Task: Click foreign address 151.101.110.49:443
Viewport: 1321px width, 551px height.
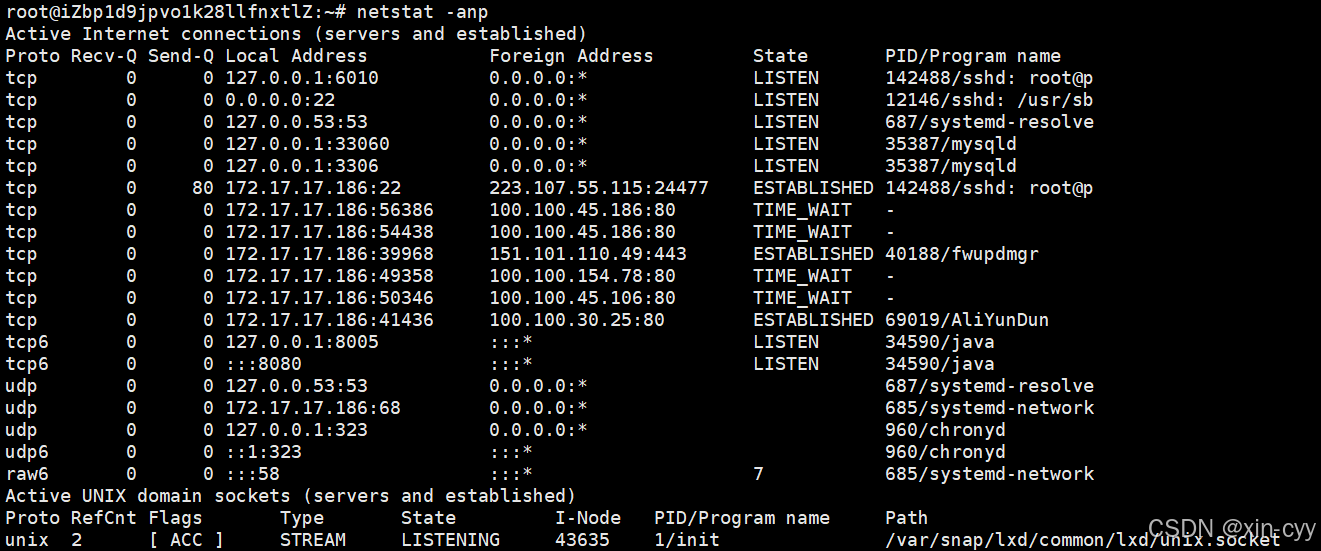Action: pos(588,254)
